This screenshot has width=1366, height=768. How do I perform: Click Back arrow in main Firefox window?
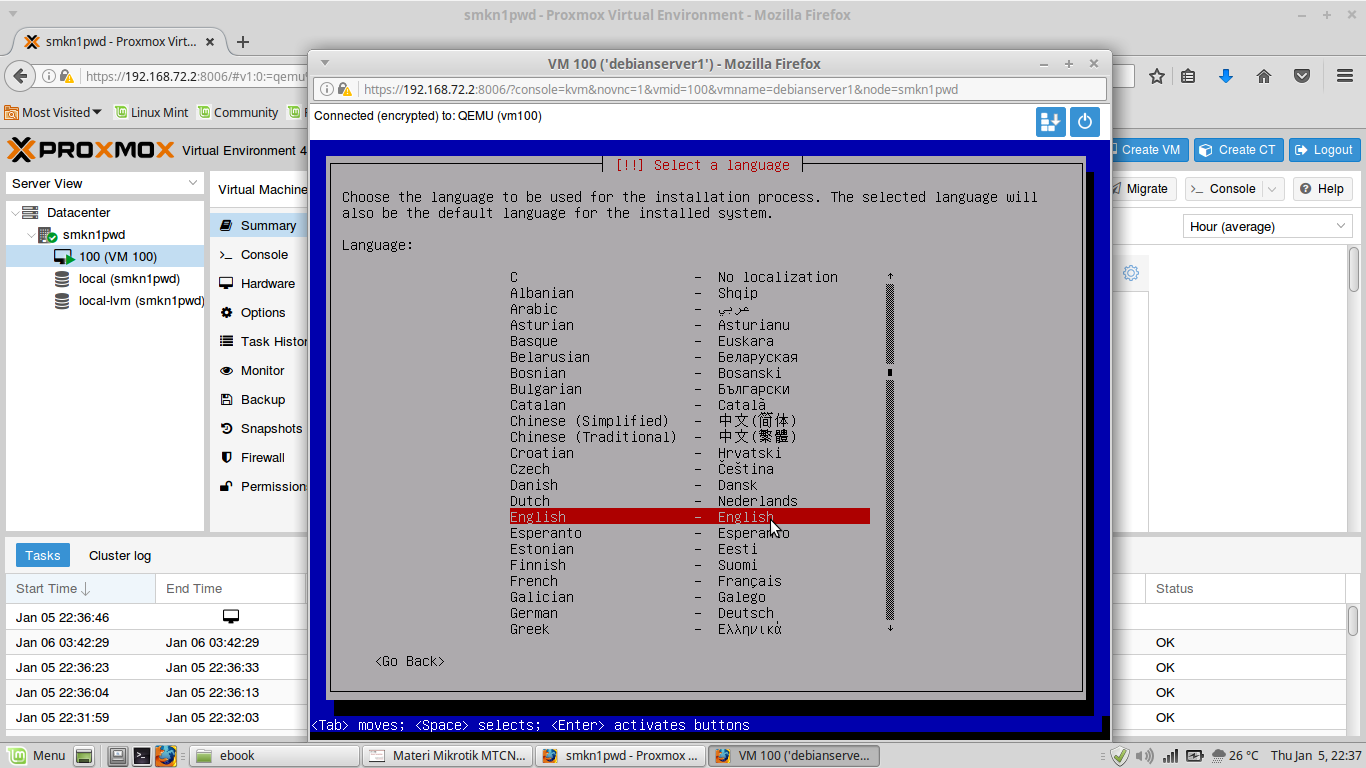tap(19, 76)
